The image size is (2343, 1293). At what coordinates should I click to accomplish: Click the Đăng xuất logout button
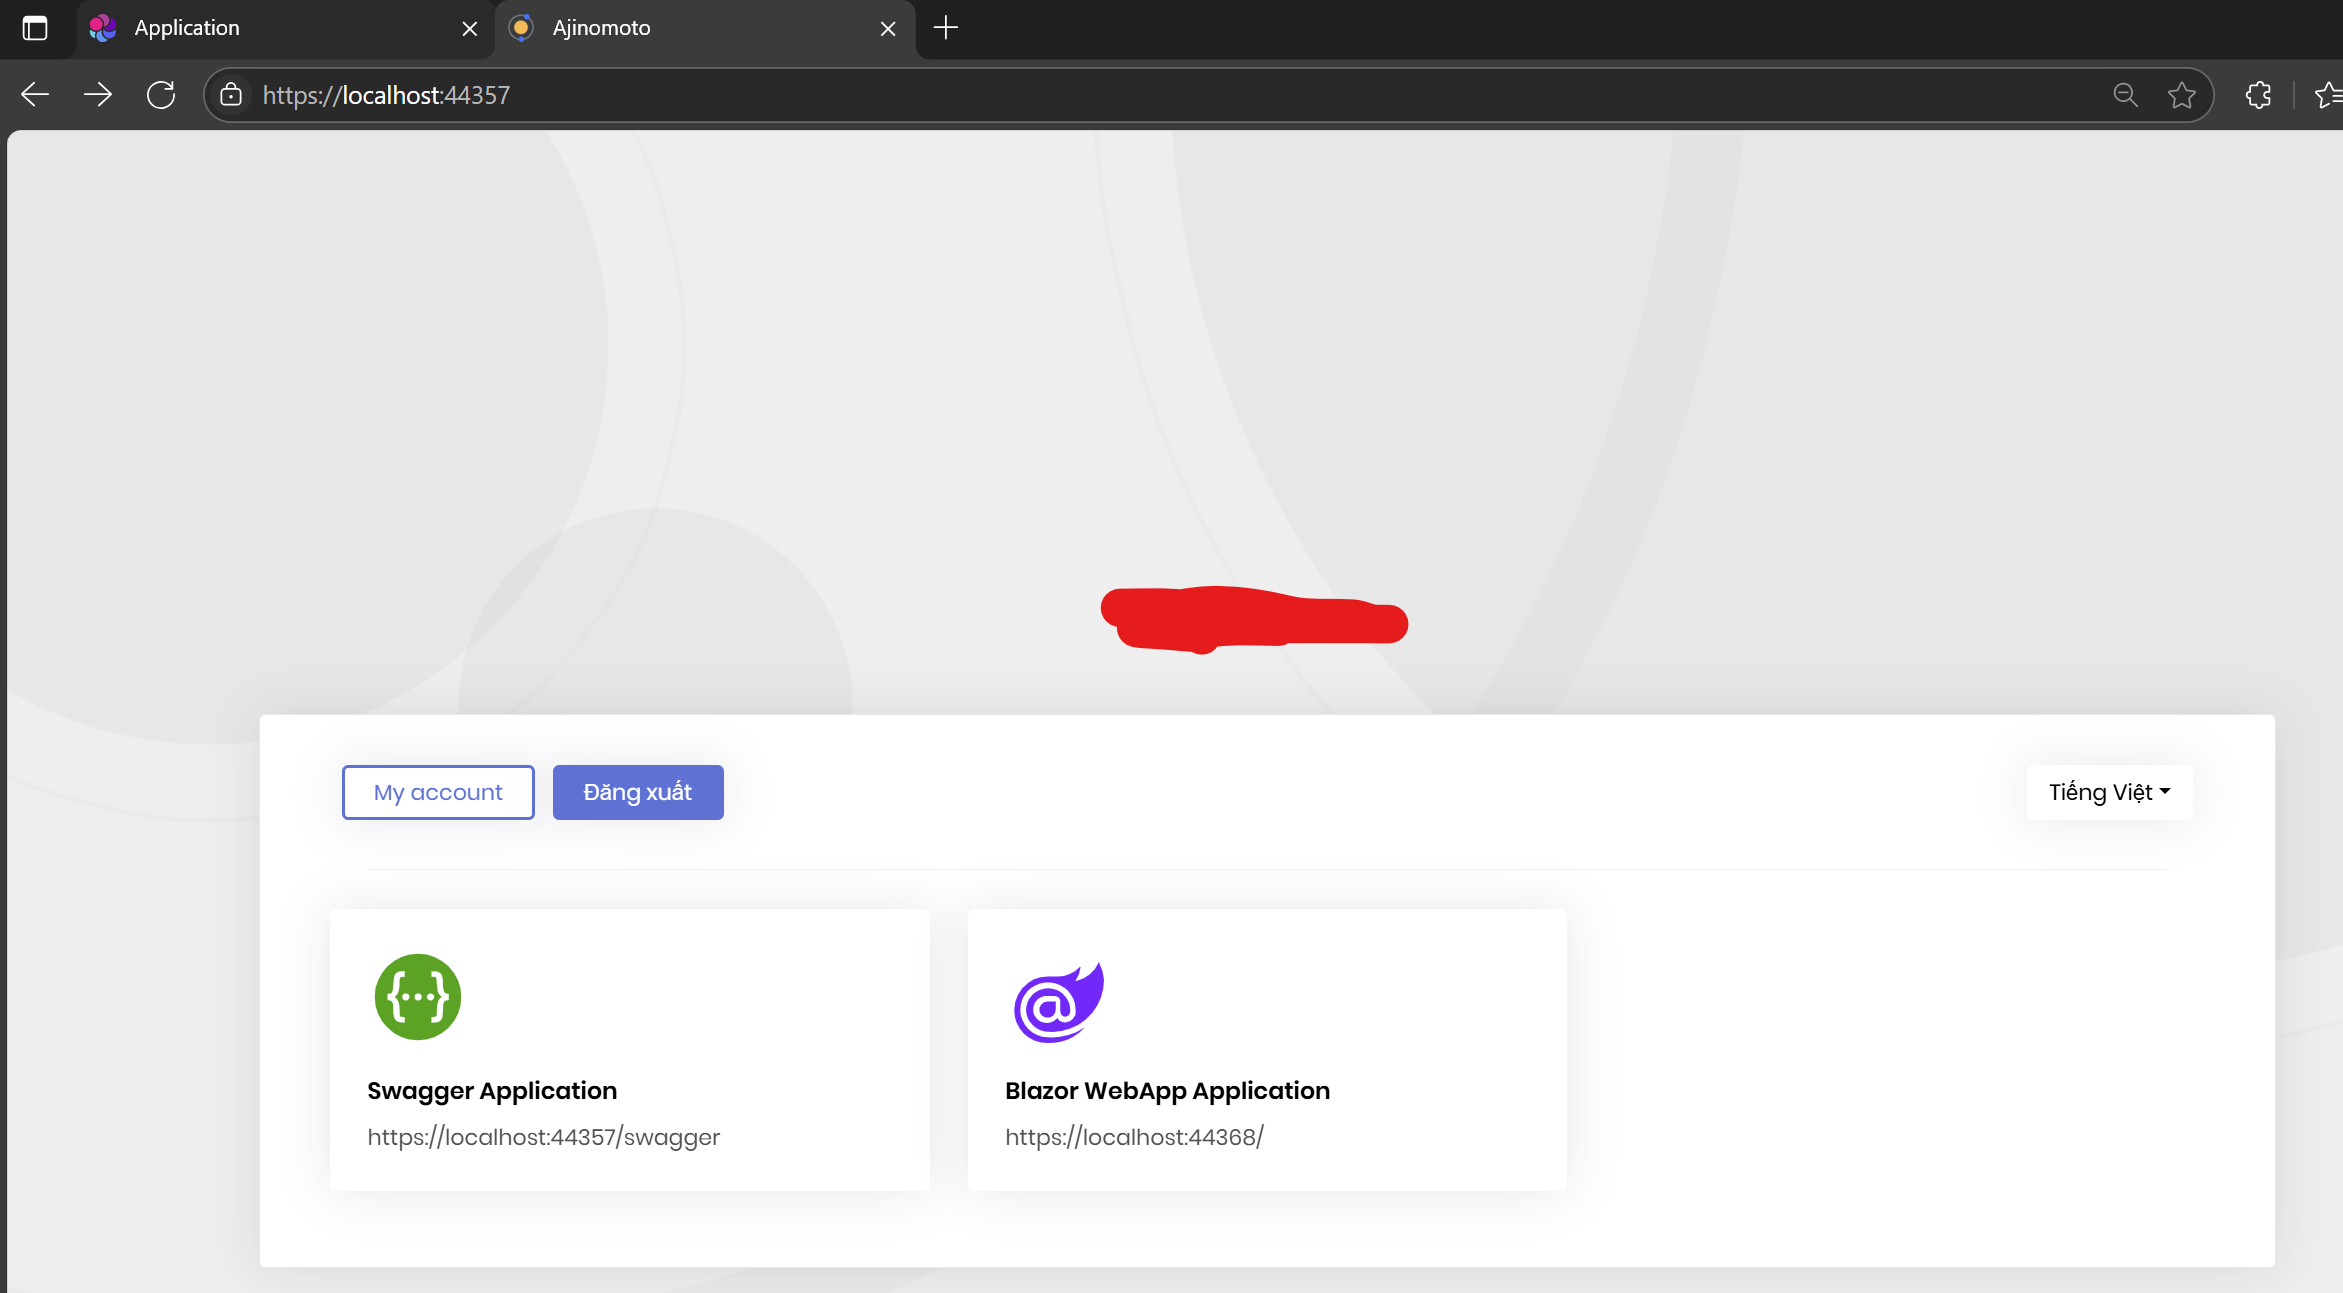(x=638, y=792)
